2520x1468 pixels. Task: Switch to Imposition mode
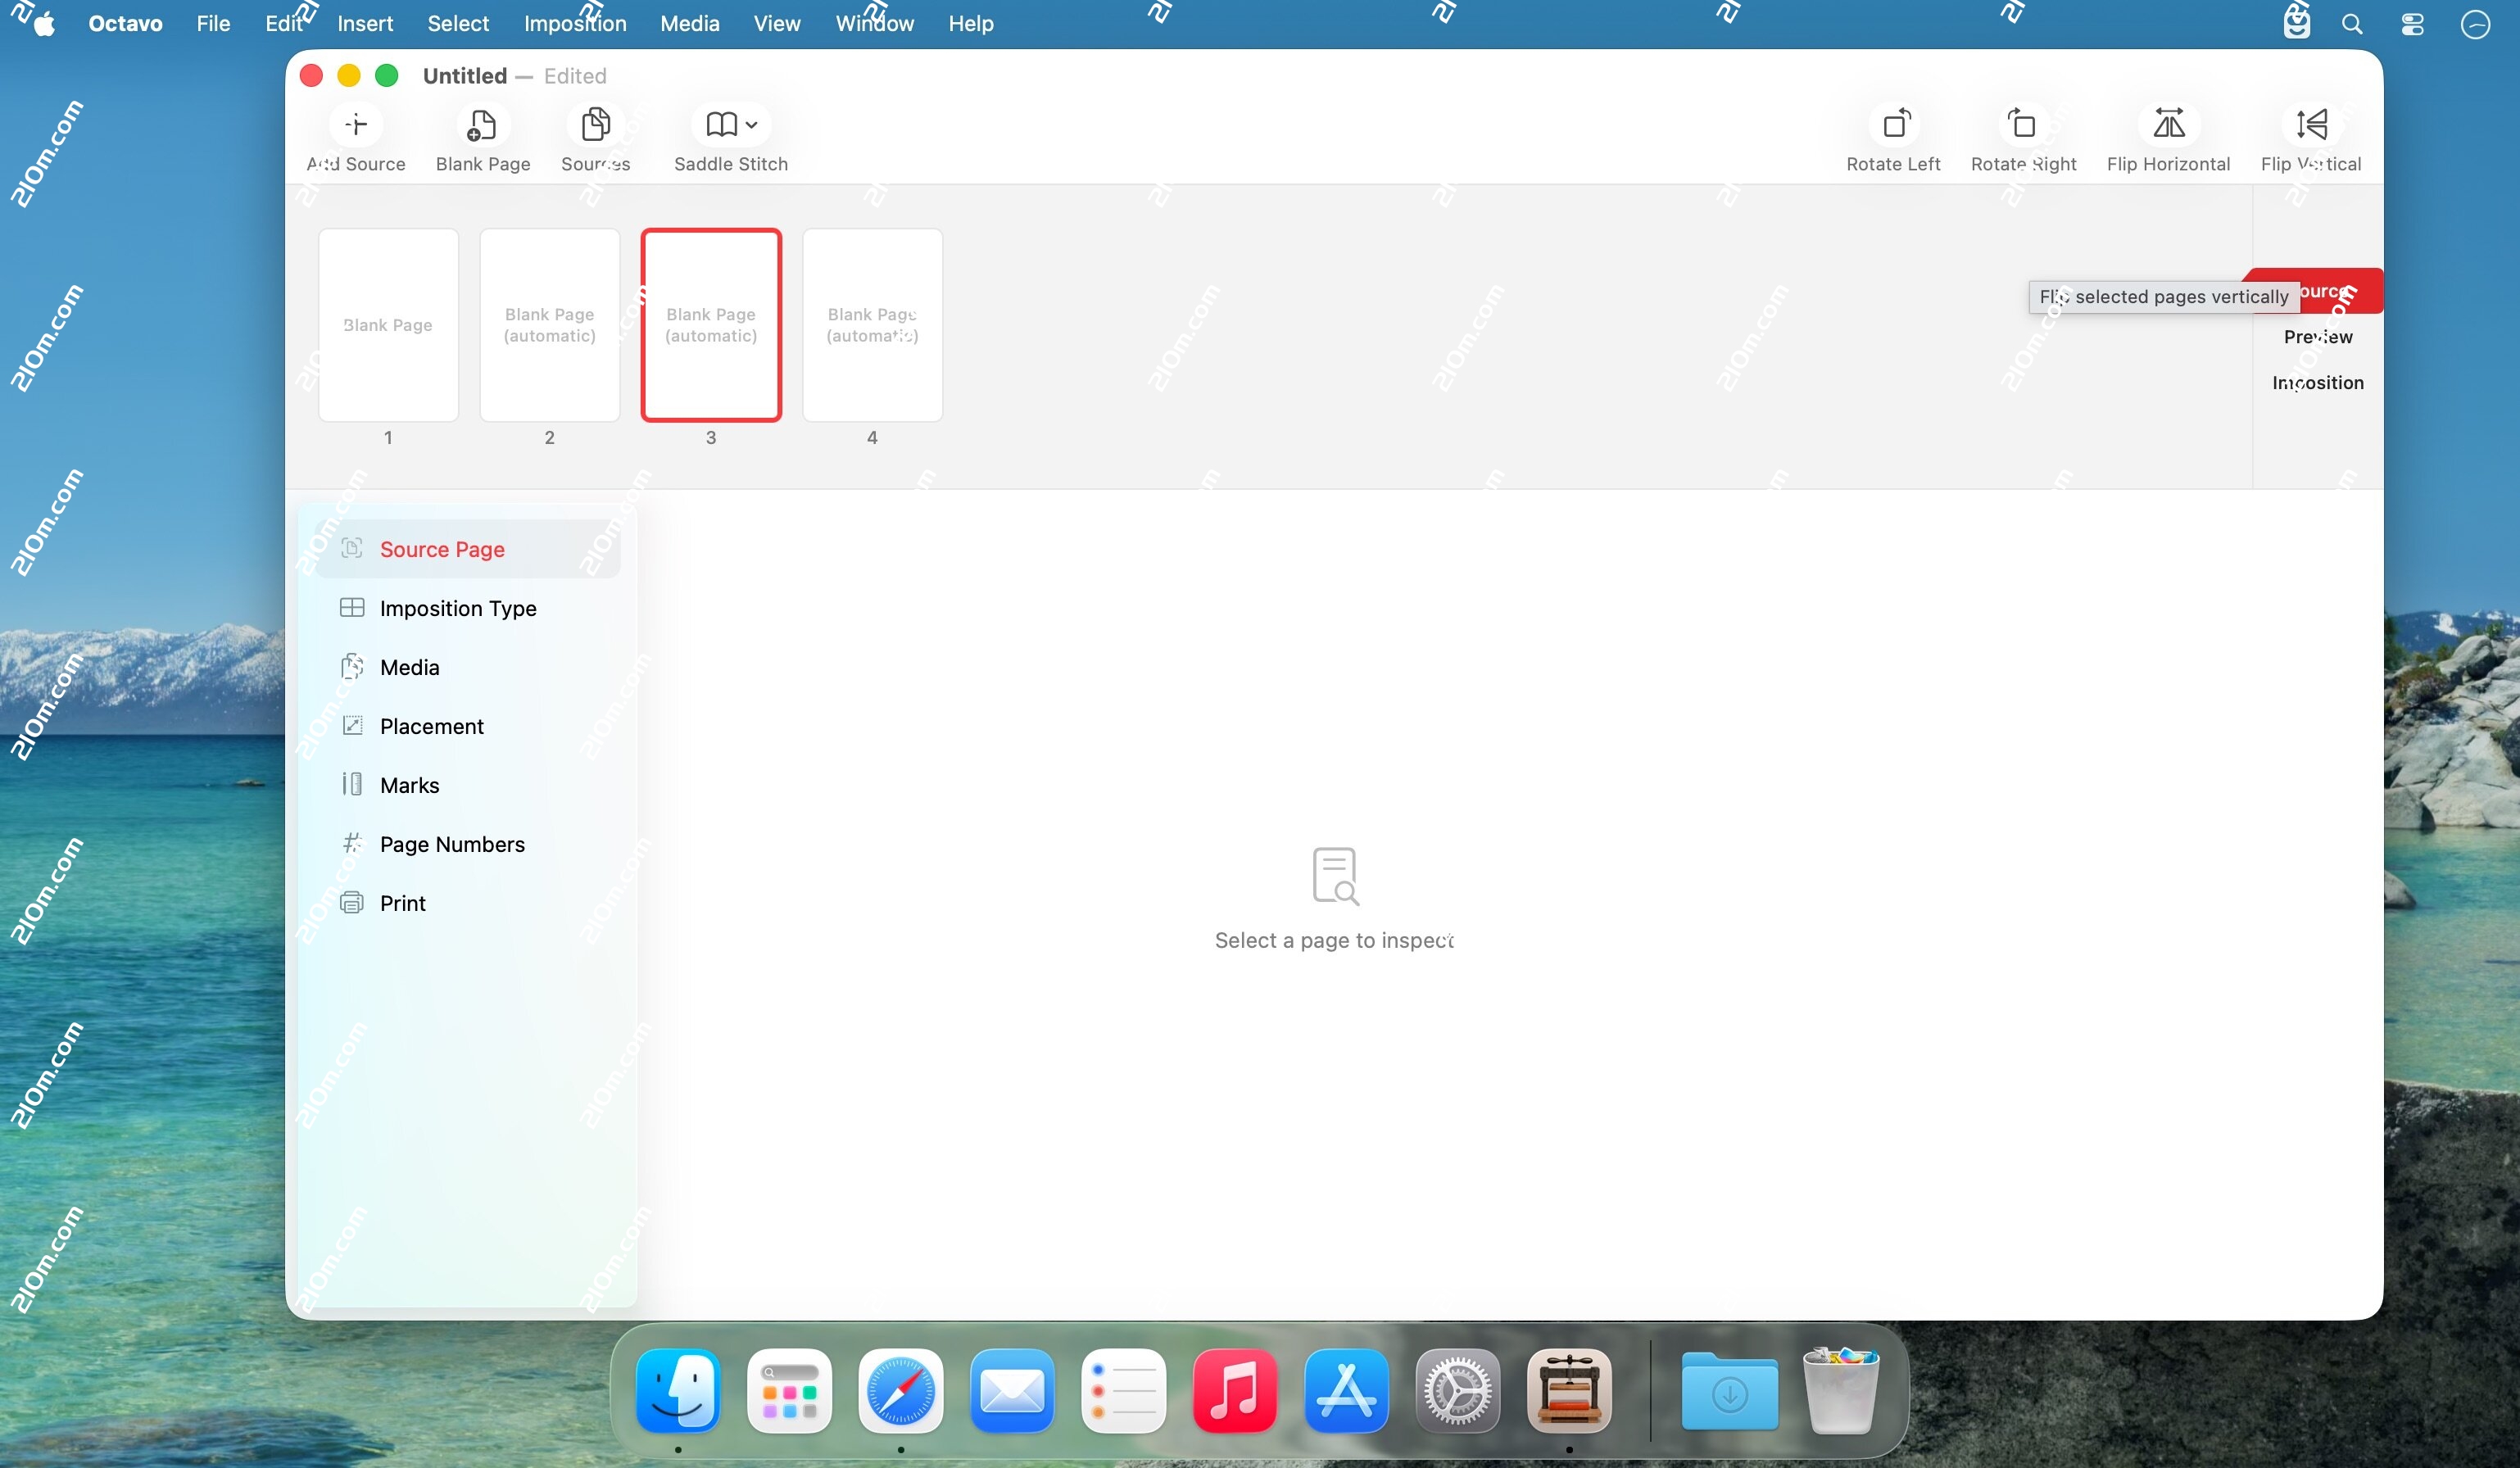click(2318, 383)
